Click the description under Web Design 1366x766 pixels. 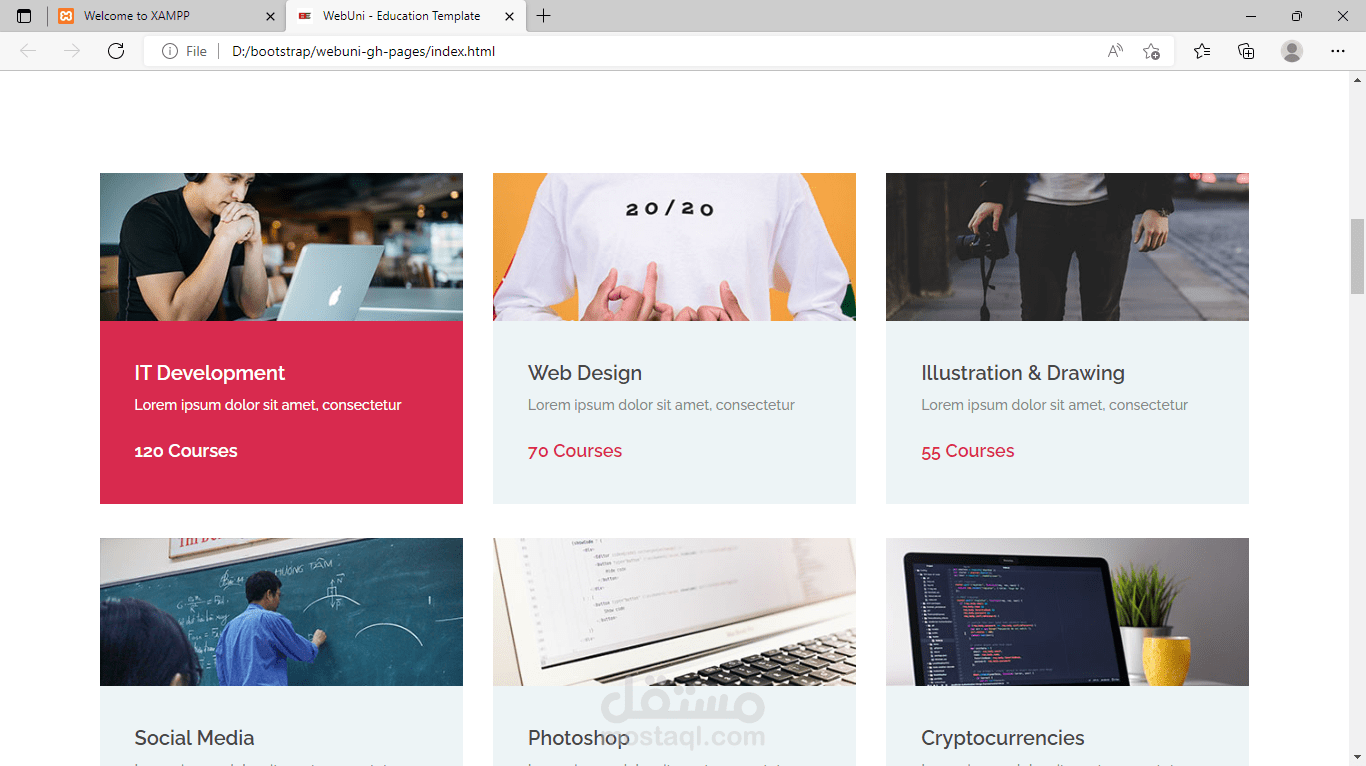661,405
